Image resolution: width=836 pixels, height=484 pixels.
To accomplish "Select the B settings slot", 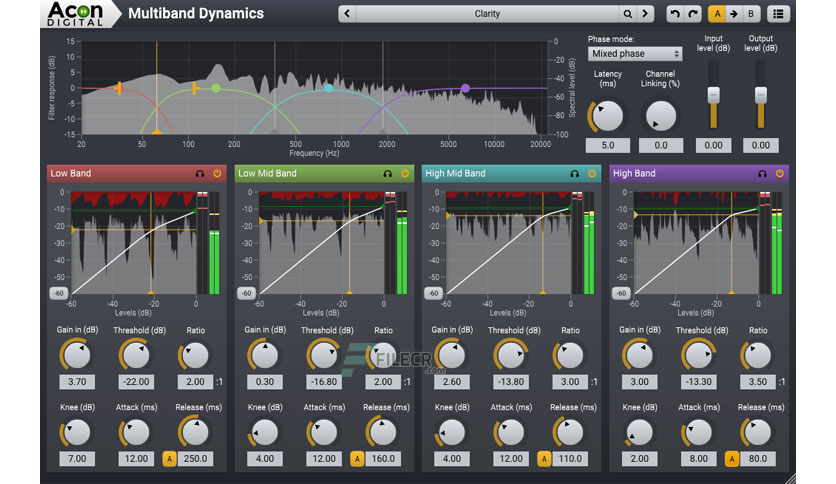I will [751, 14].
